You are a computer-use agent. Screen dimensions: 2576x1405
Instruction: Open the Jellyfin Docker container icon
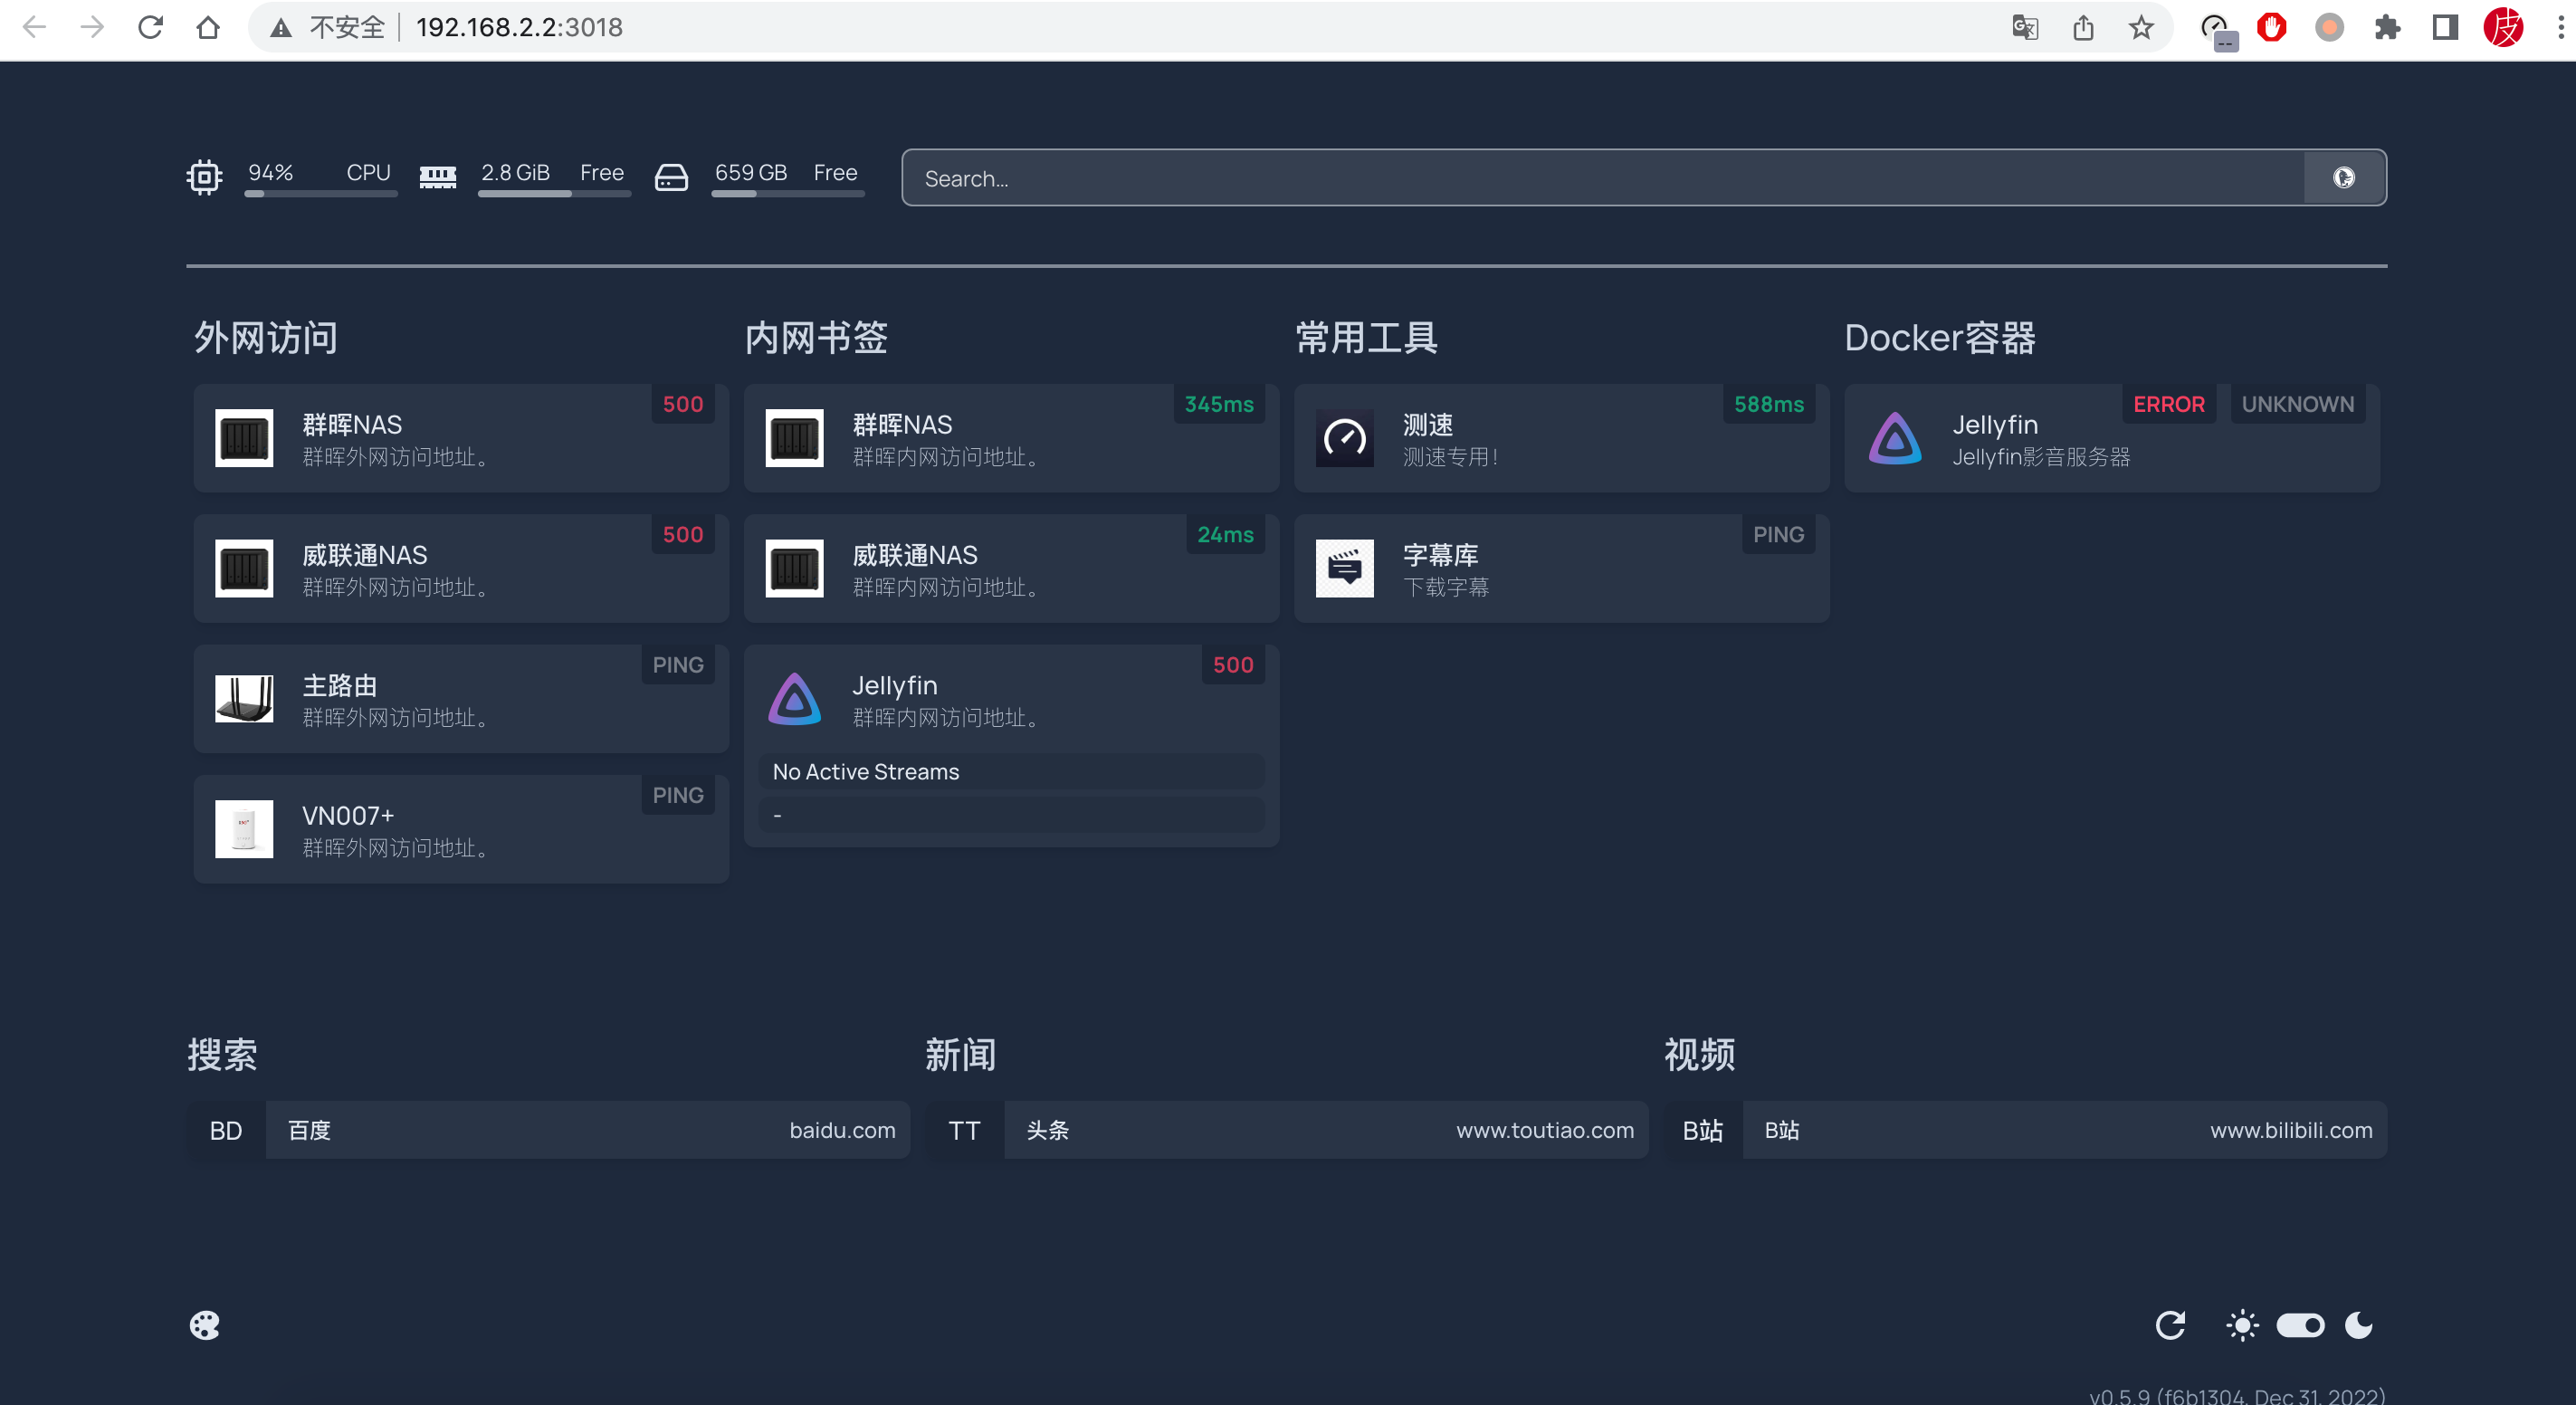pyautogui.click(x=1895, y=438)
